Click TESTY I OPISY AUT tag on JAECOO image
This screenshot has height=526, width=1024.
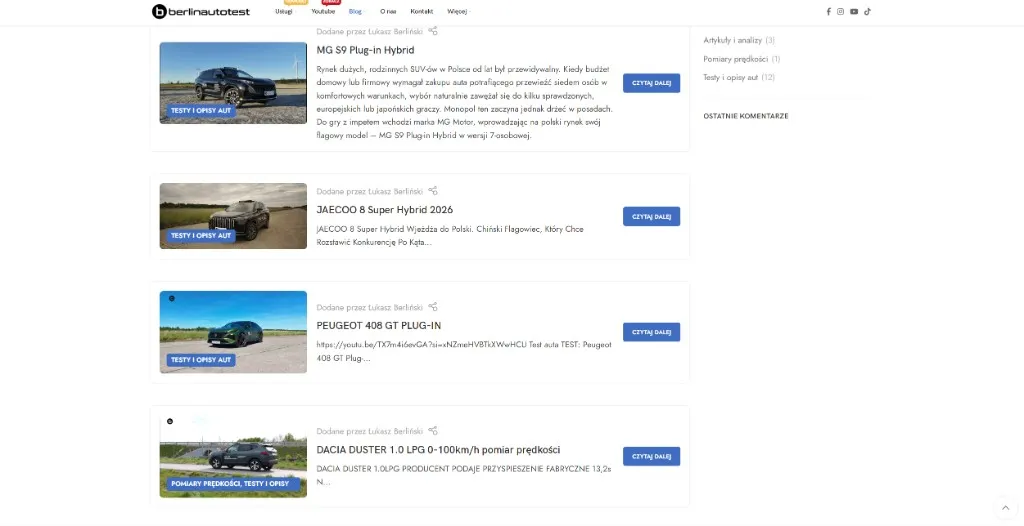pos(200,235)
